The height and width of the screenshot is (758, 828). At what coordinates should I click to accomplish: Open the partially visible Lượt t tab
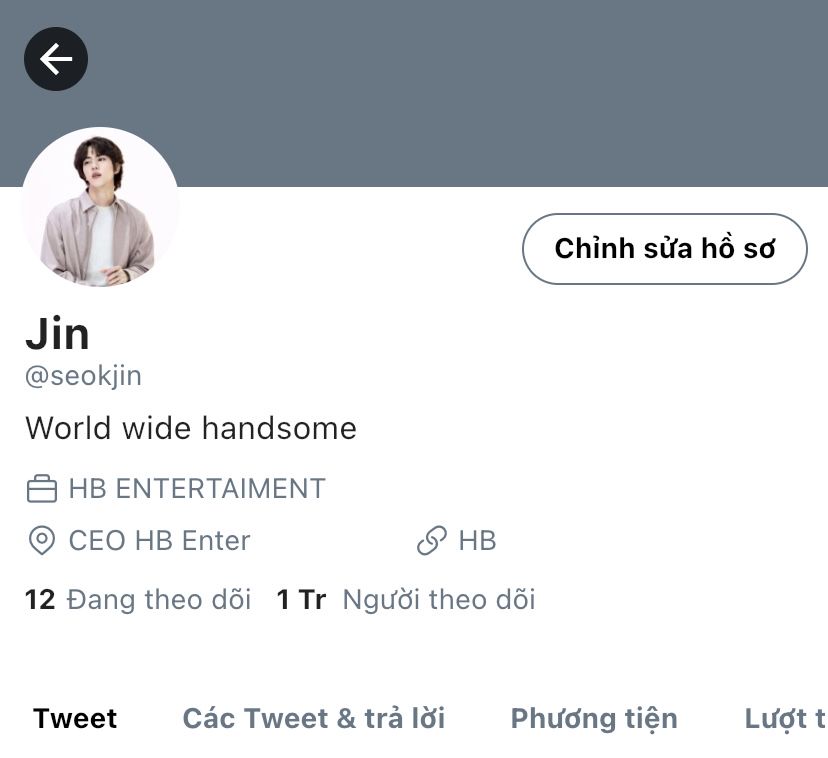click(785, 719)
